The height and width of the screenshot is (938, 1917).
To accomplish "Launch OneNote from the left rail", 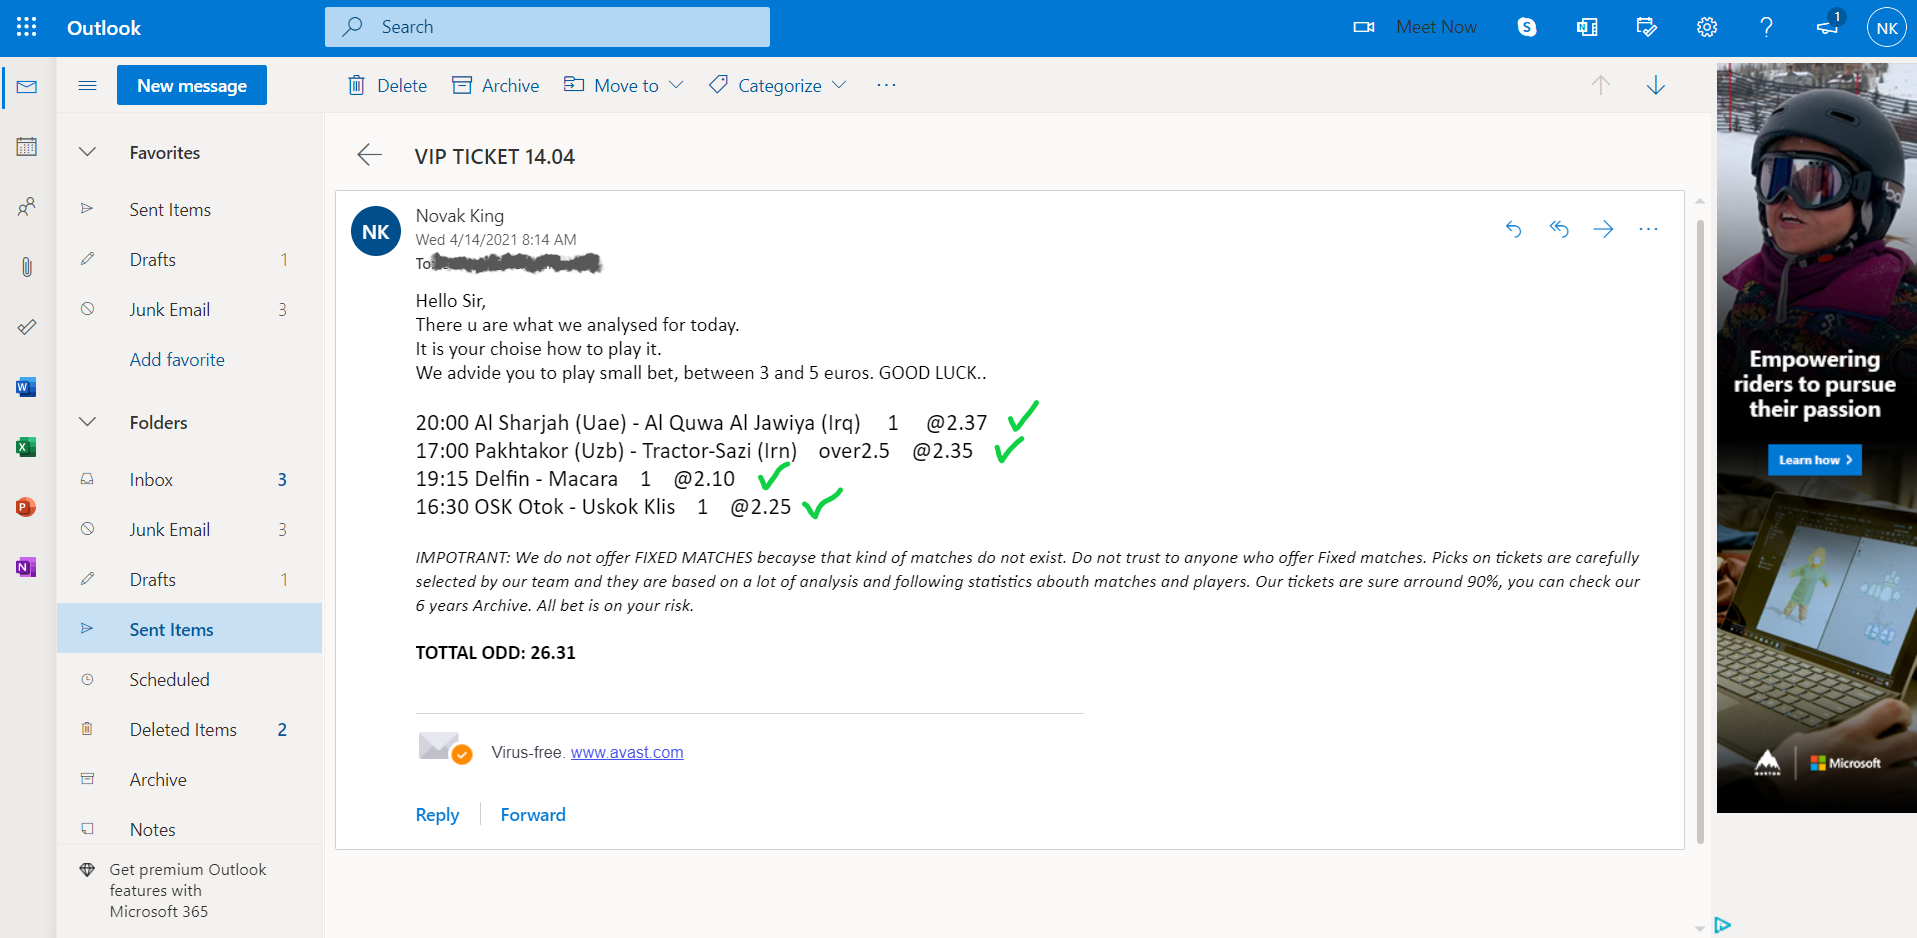I will coord(27,567).
